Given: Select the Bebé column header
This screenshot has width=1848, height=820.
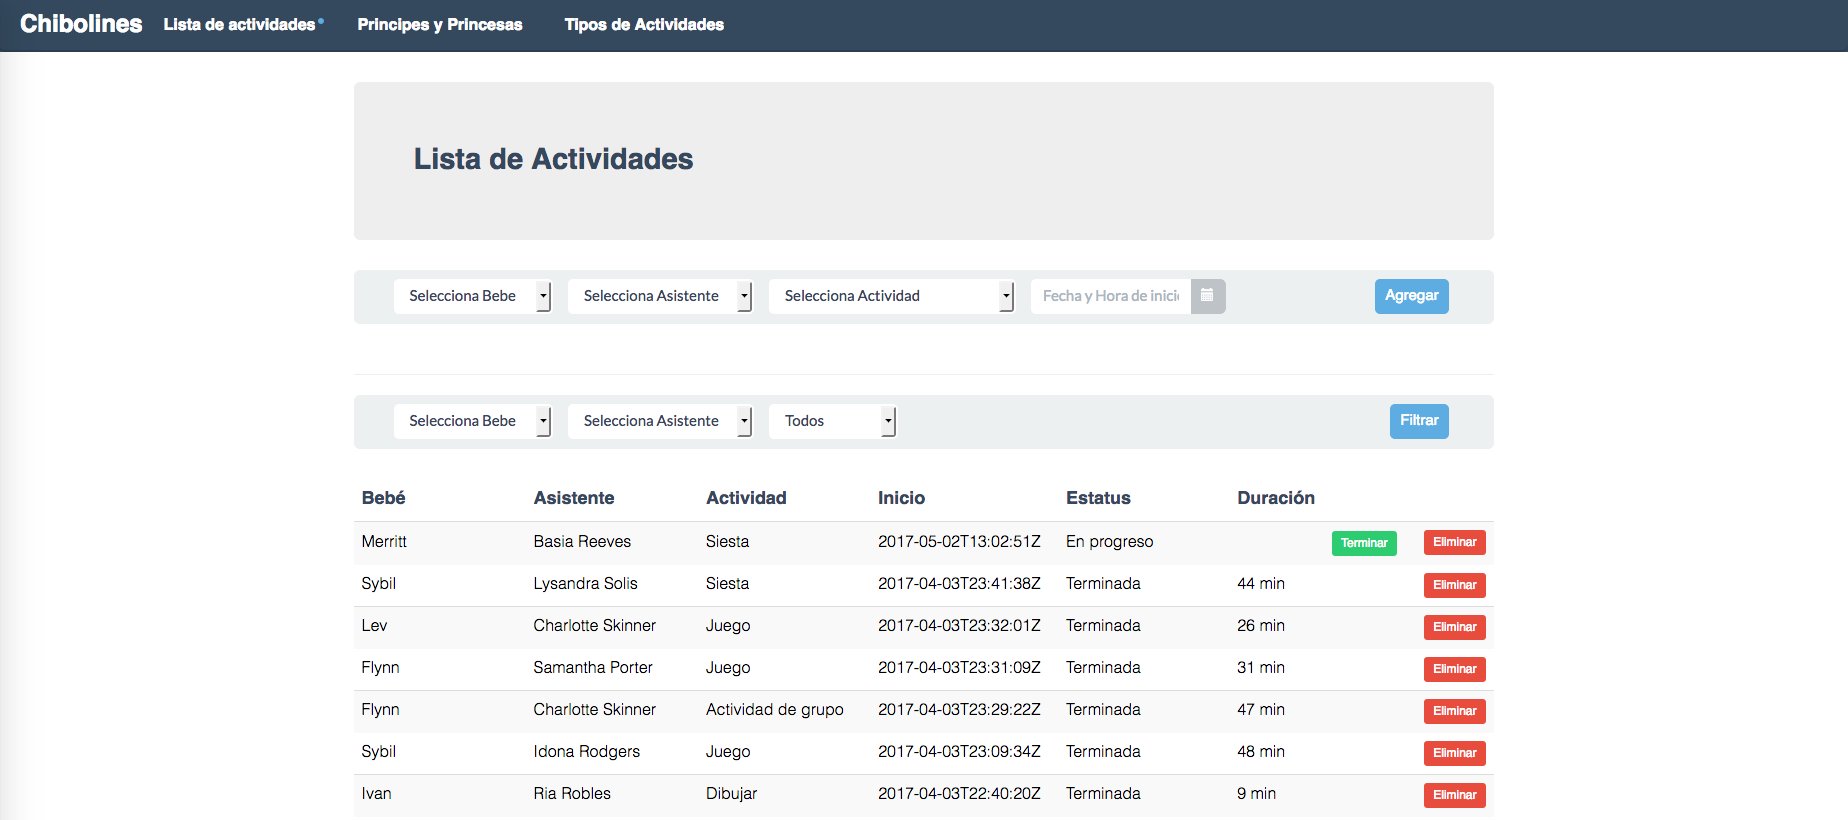Looking at the screenshot, I should (383, 498).
